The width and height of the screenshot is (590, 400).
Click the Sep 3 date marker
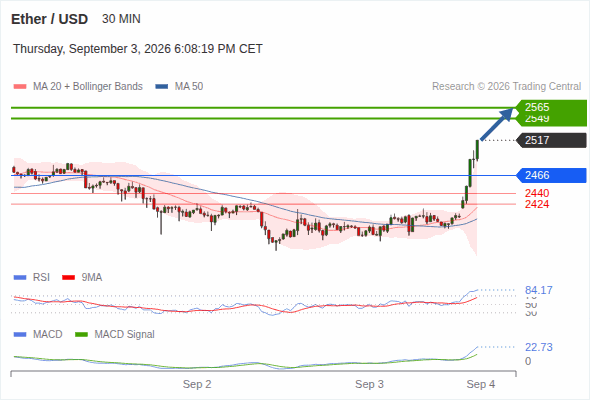click(369, 384)
